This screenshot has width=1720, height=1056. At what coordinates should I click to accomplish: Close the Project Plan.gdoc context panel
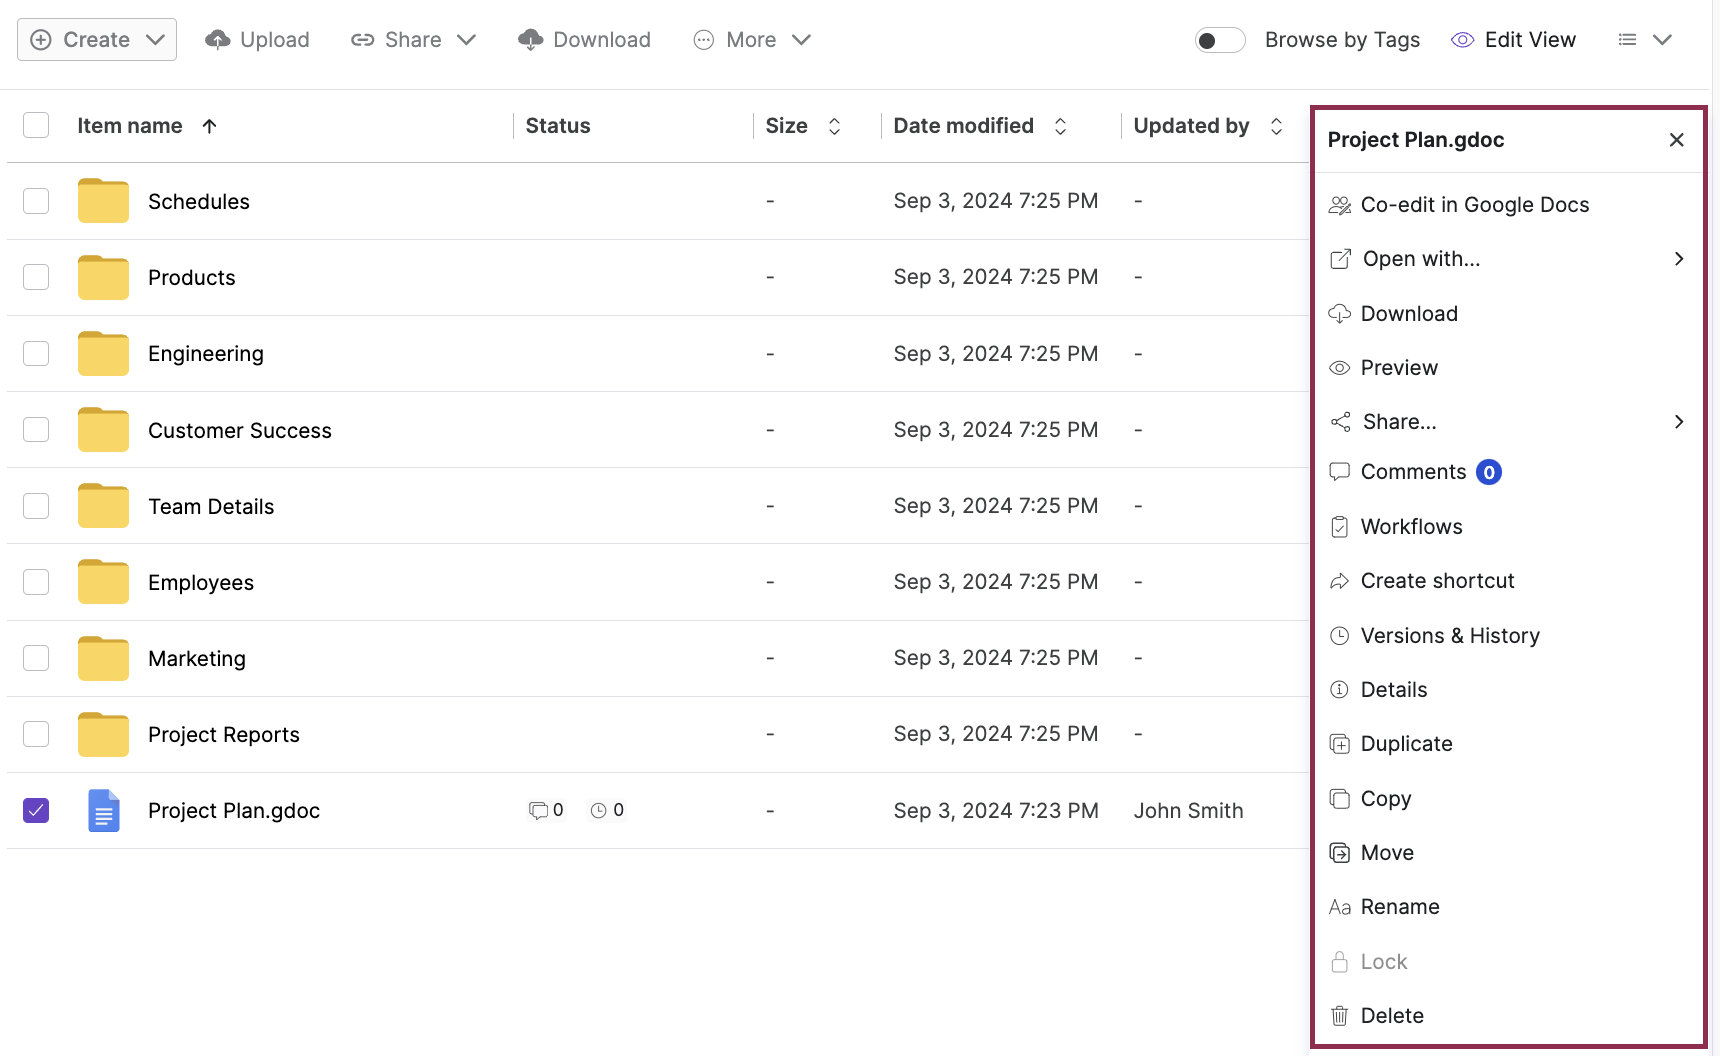1677,140
